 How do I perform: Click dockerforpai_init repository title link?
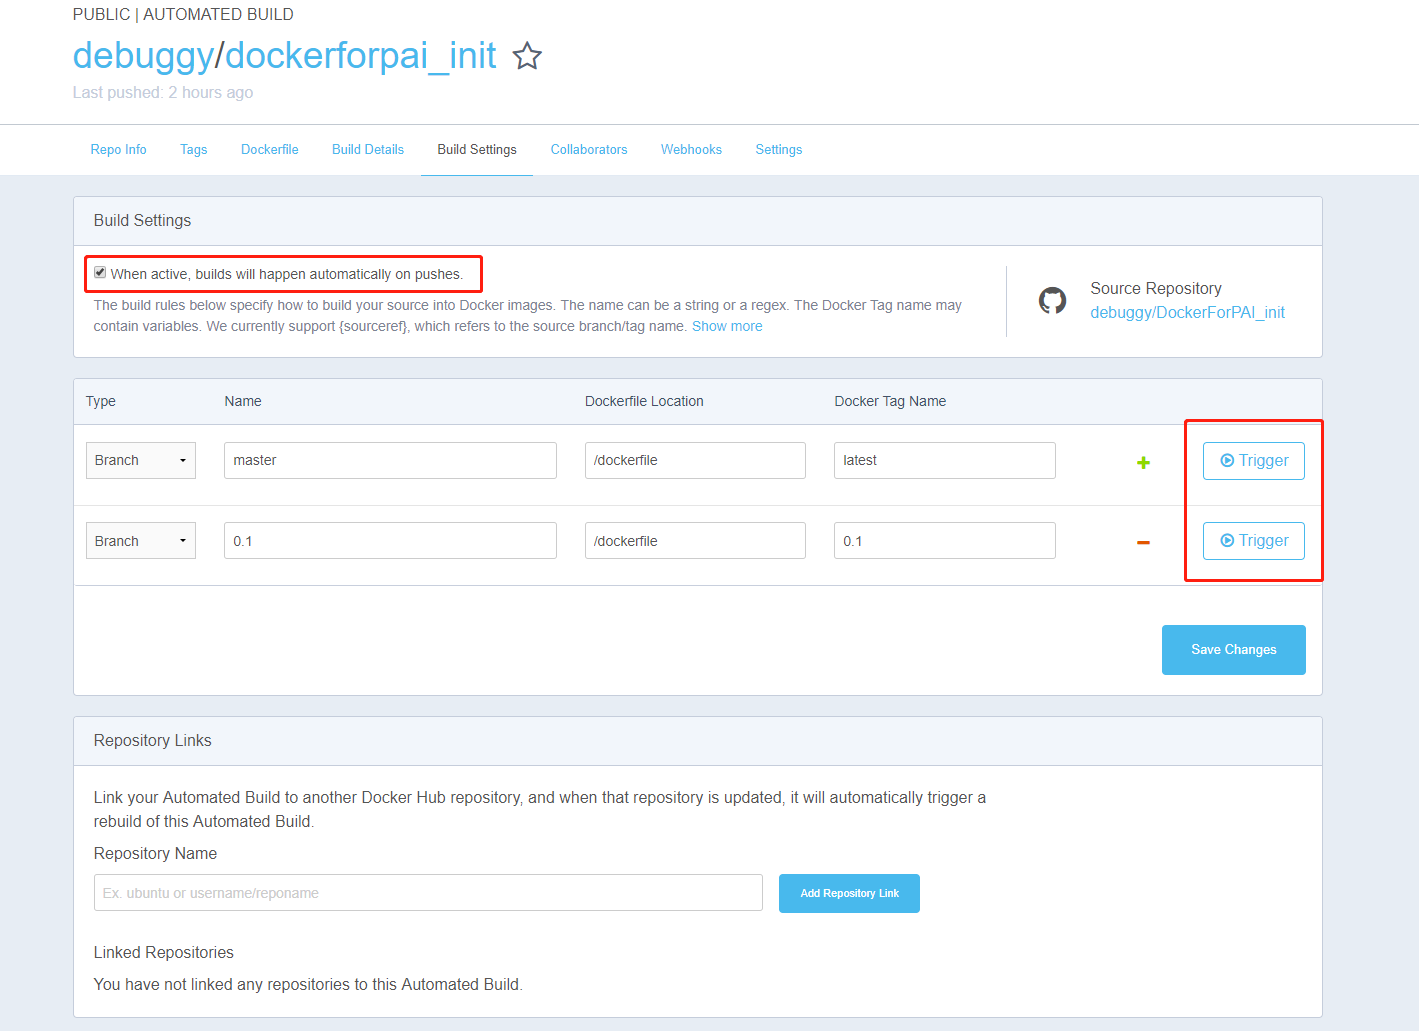[361, 56]
